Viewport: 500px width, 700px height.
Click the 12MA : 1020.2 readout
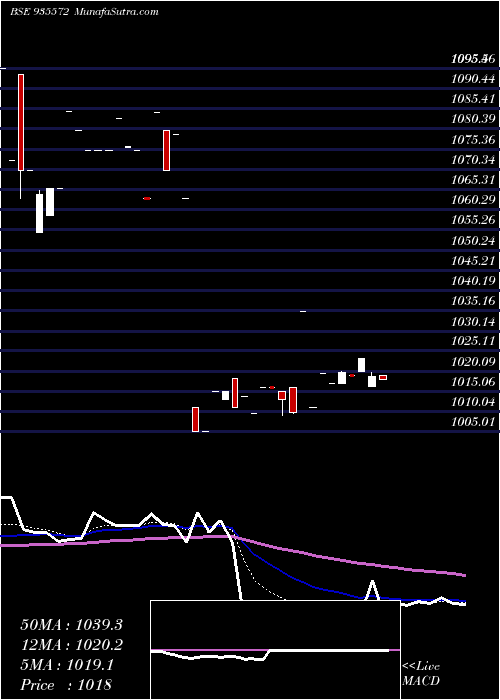(71, 645)
